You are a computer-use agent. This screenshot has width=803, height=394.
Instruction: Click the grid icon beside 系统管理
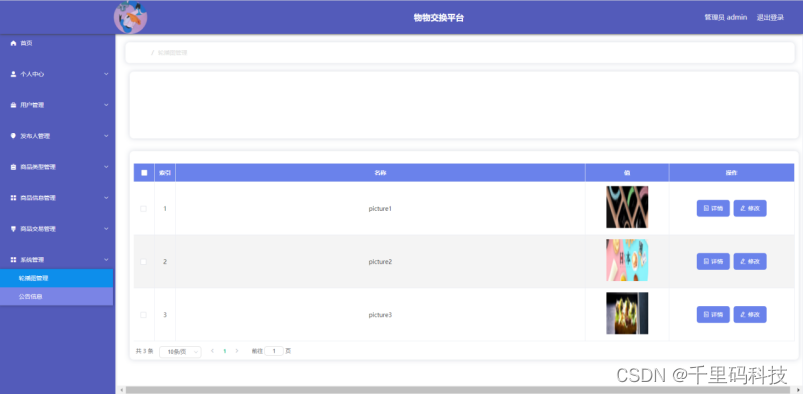[x=13, y=260]
